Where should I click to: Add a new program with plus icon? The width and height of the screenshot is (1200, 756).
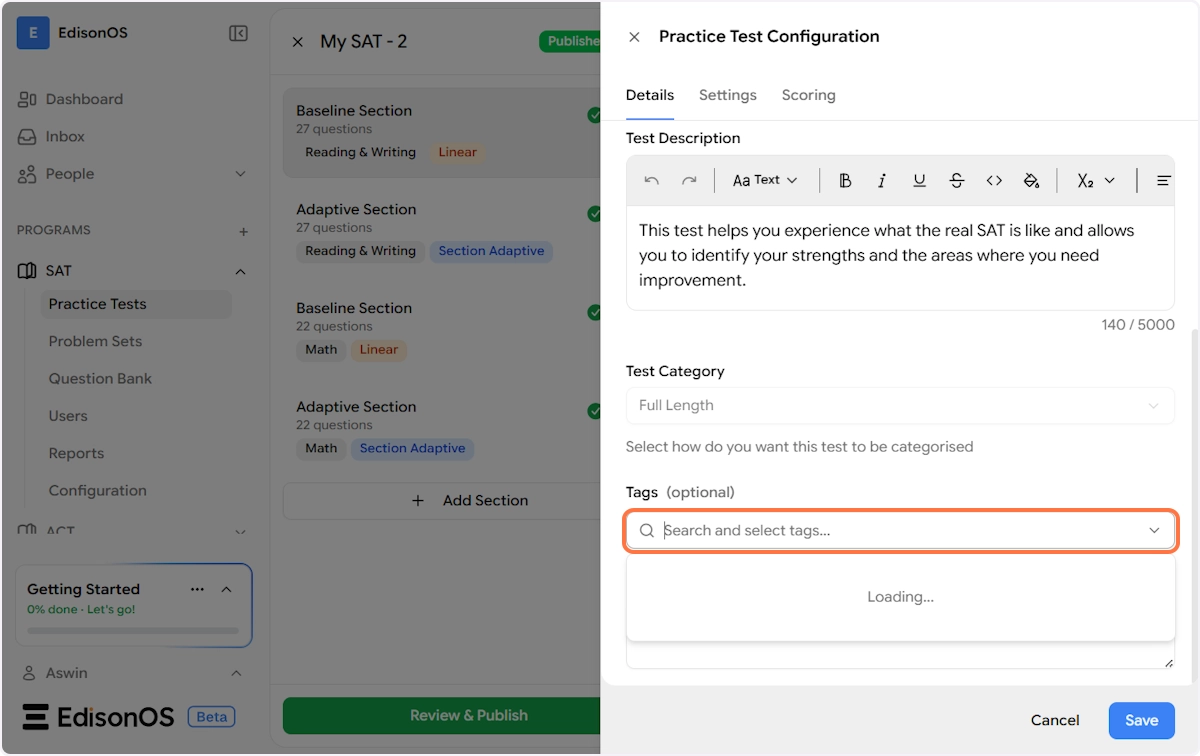243,231
